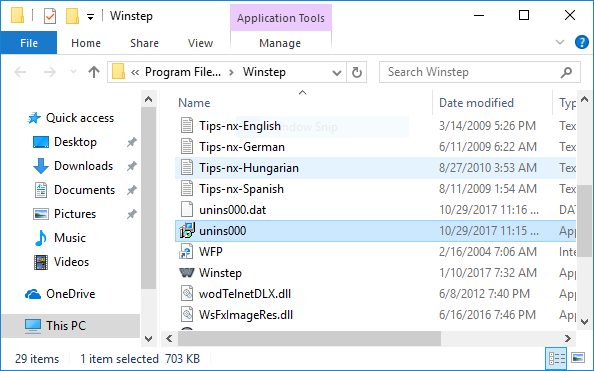This screenshot has width=594, height=371.
Task: Select the Winstep application icon
Action: [x=186, y=273]
